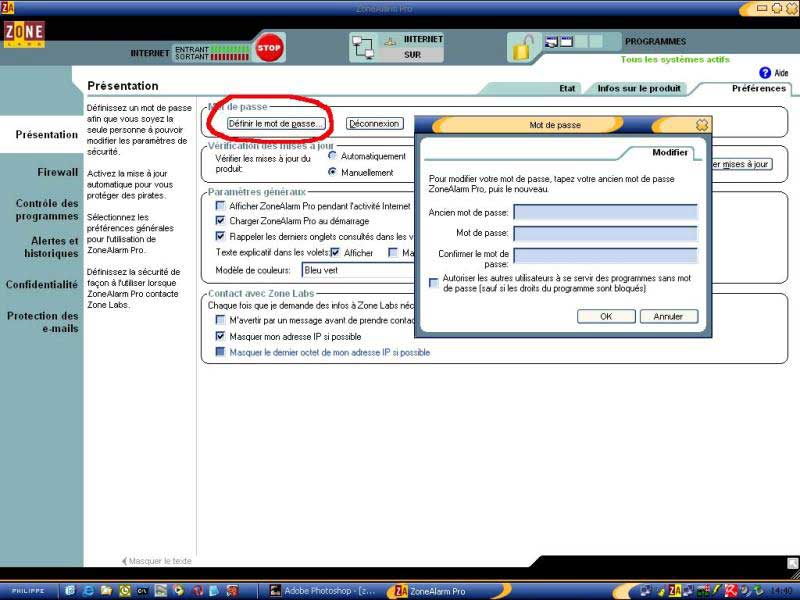Close the Mot de passe dialog
800x600 pixels.
[702, 125]
